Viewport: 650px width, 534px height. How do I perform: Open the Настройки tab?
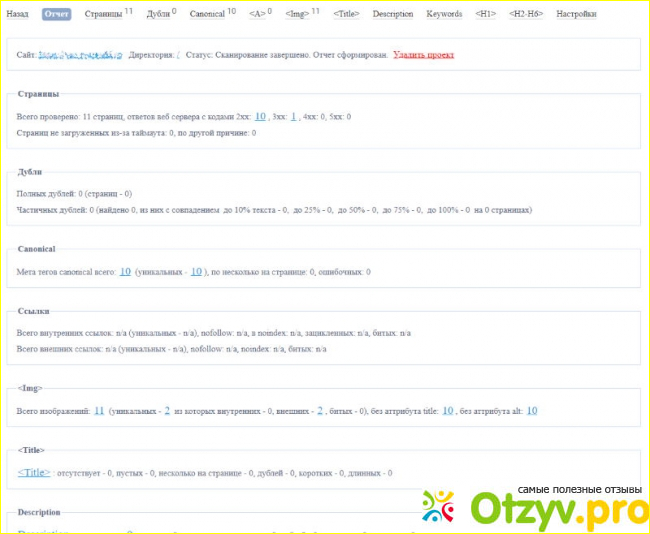coord(576,14)
